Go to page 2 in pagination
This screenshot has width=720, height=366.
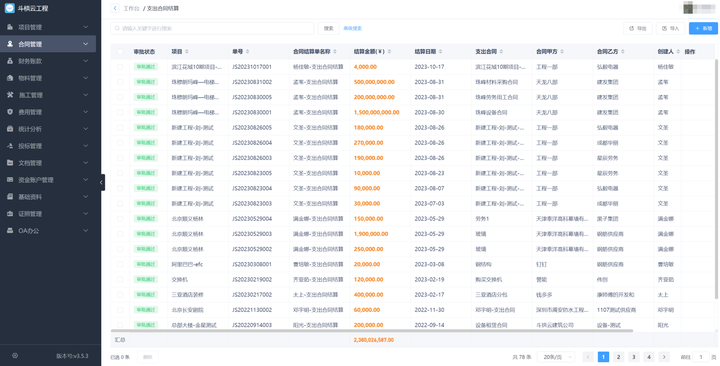coord(619,357)
